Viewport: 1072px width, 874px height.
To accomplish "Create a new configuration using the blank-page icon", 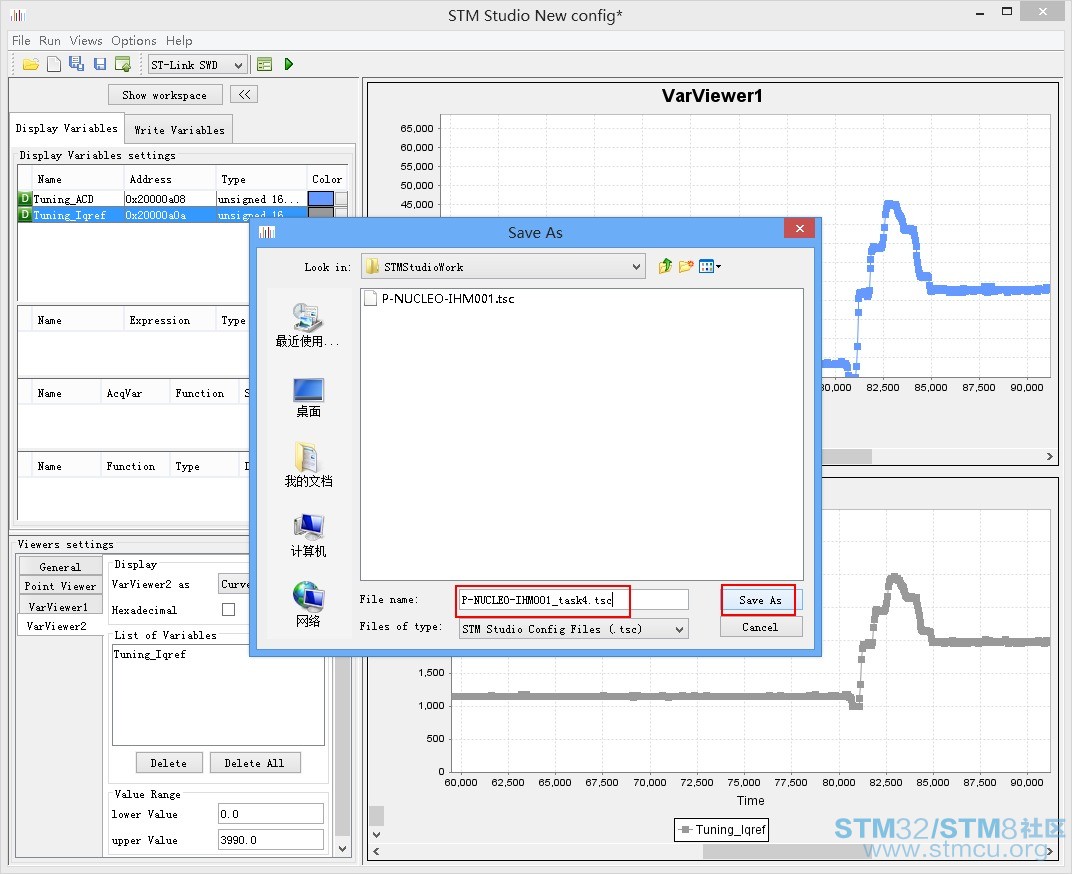I will (x=54, y=64).
